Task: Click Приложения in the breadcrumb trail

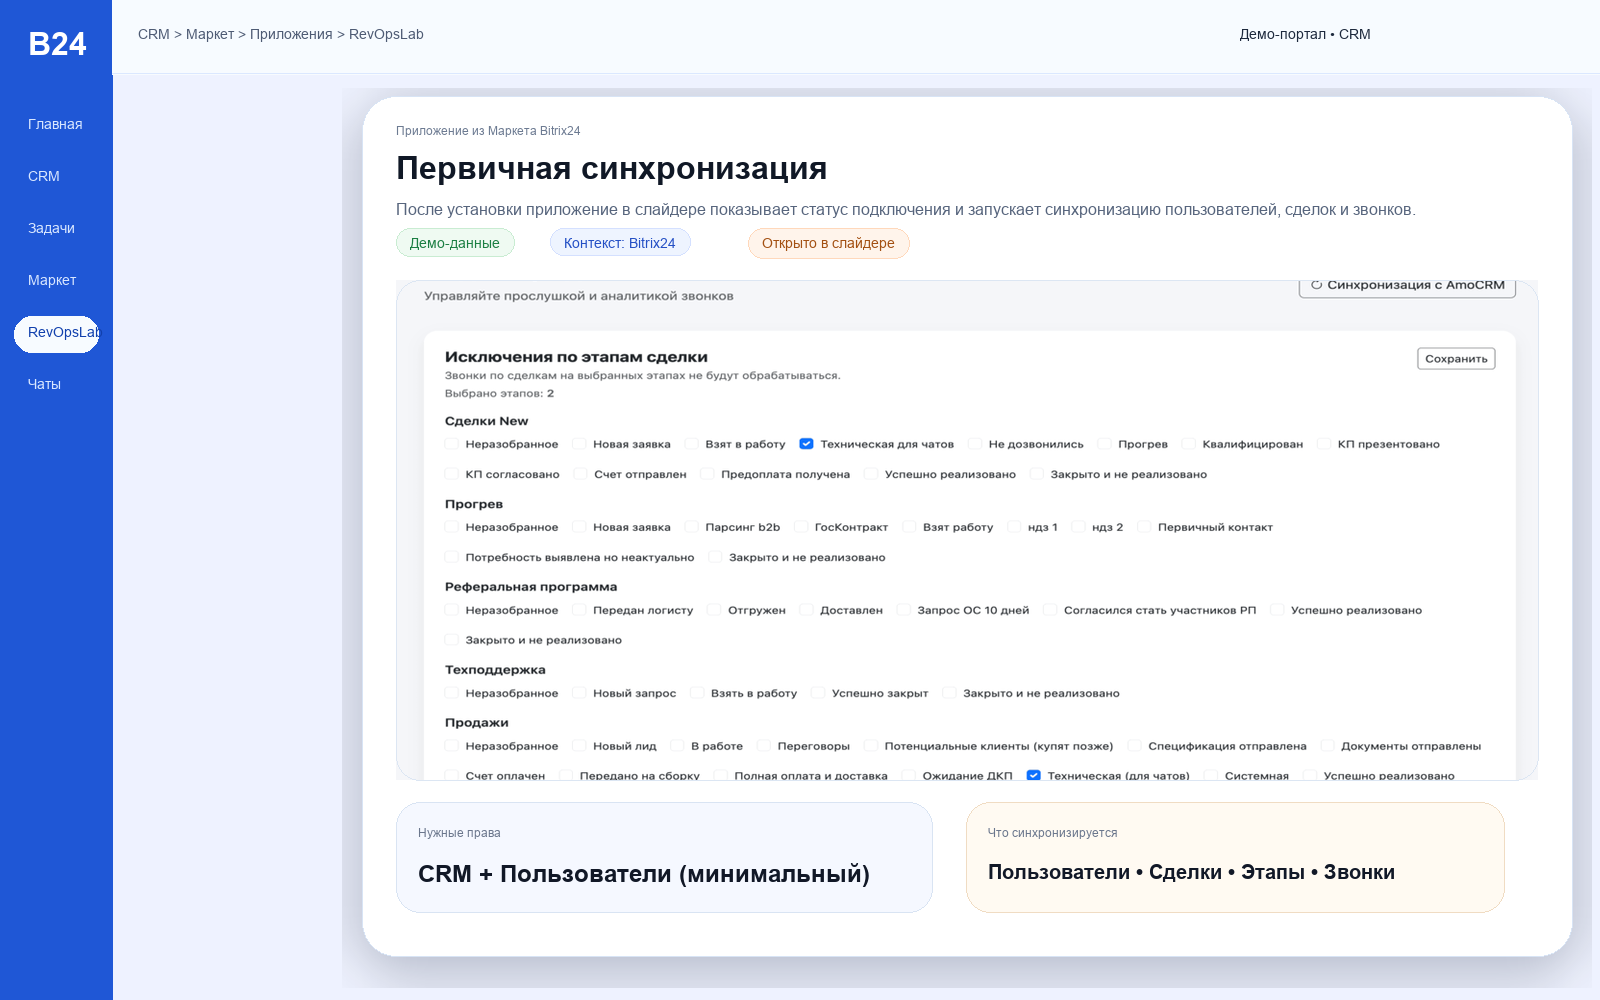Action: pos(291,34)
